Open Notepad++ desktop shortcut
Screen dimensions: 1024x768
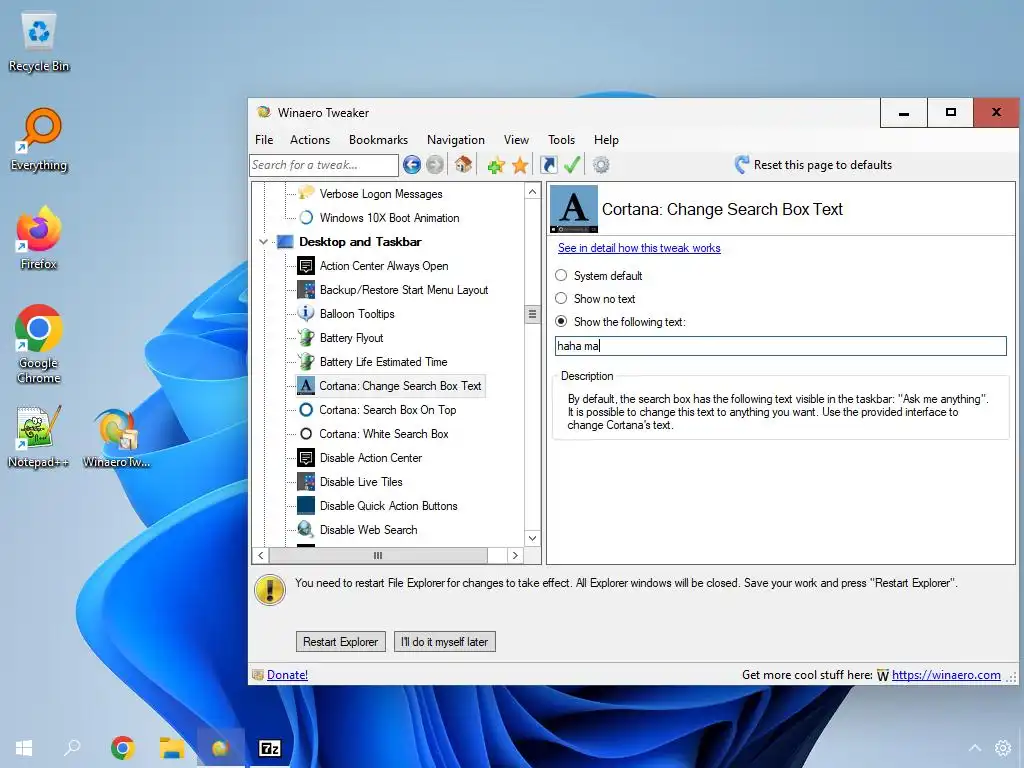tap(39, 436)
